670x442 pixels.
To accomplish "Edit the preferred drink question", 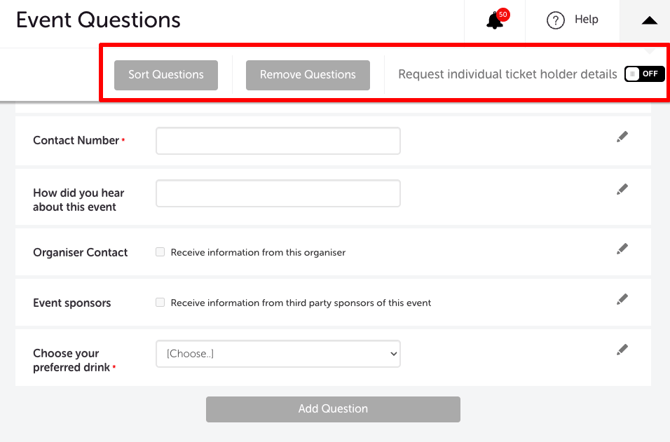I will [622, 350].
